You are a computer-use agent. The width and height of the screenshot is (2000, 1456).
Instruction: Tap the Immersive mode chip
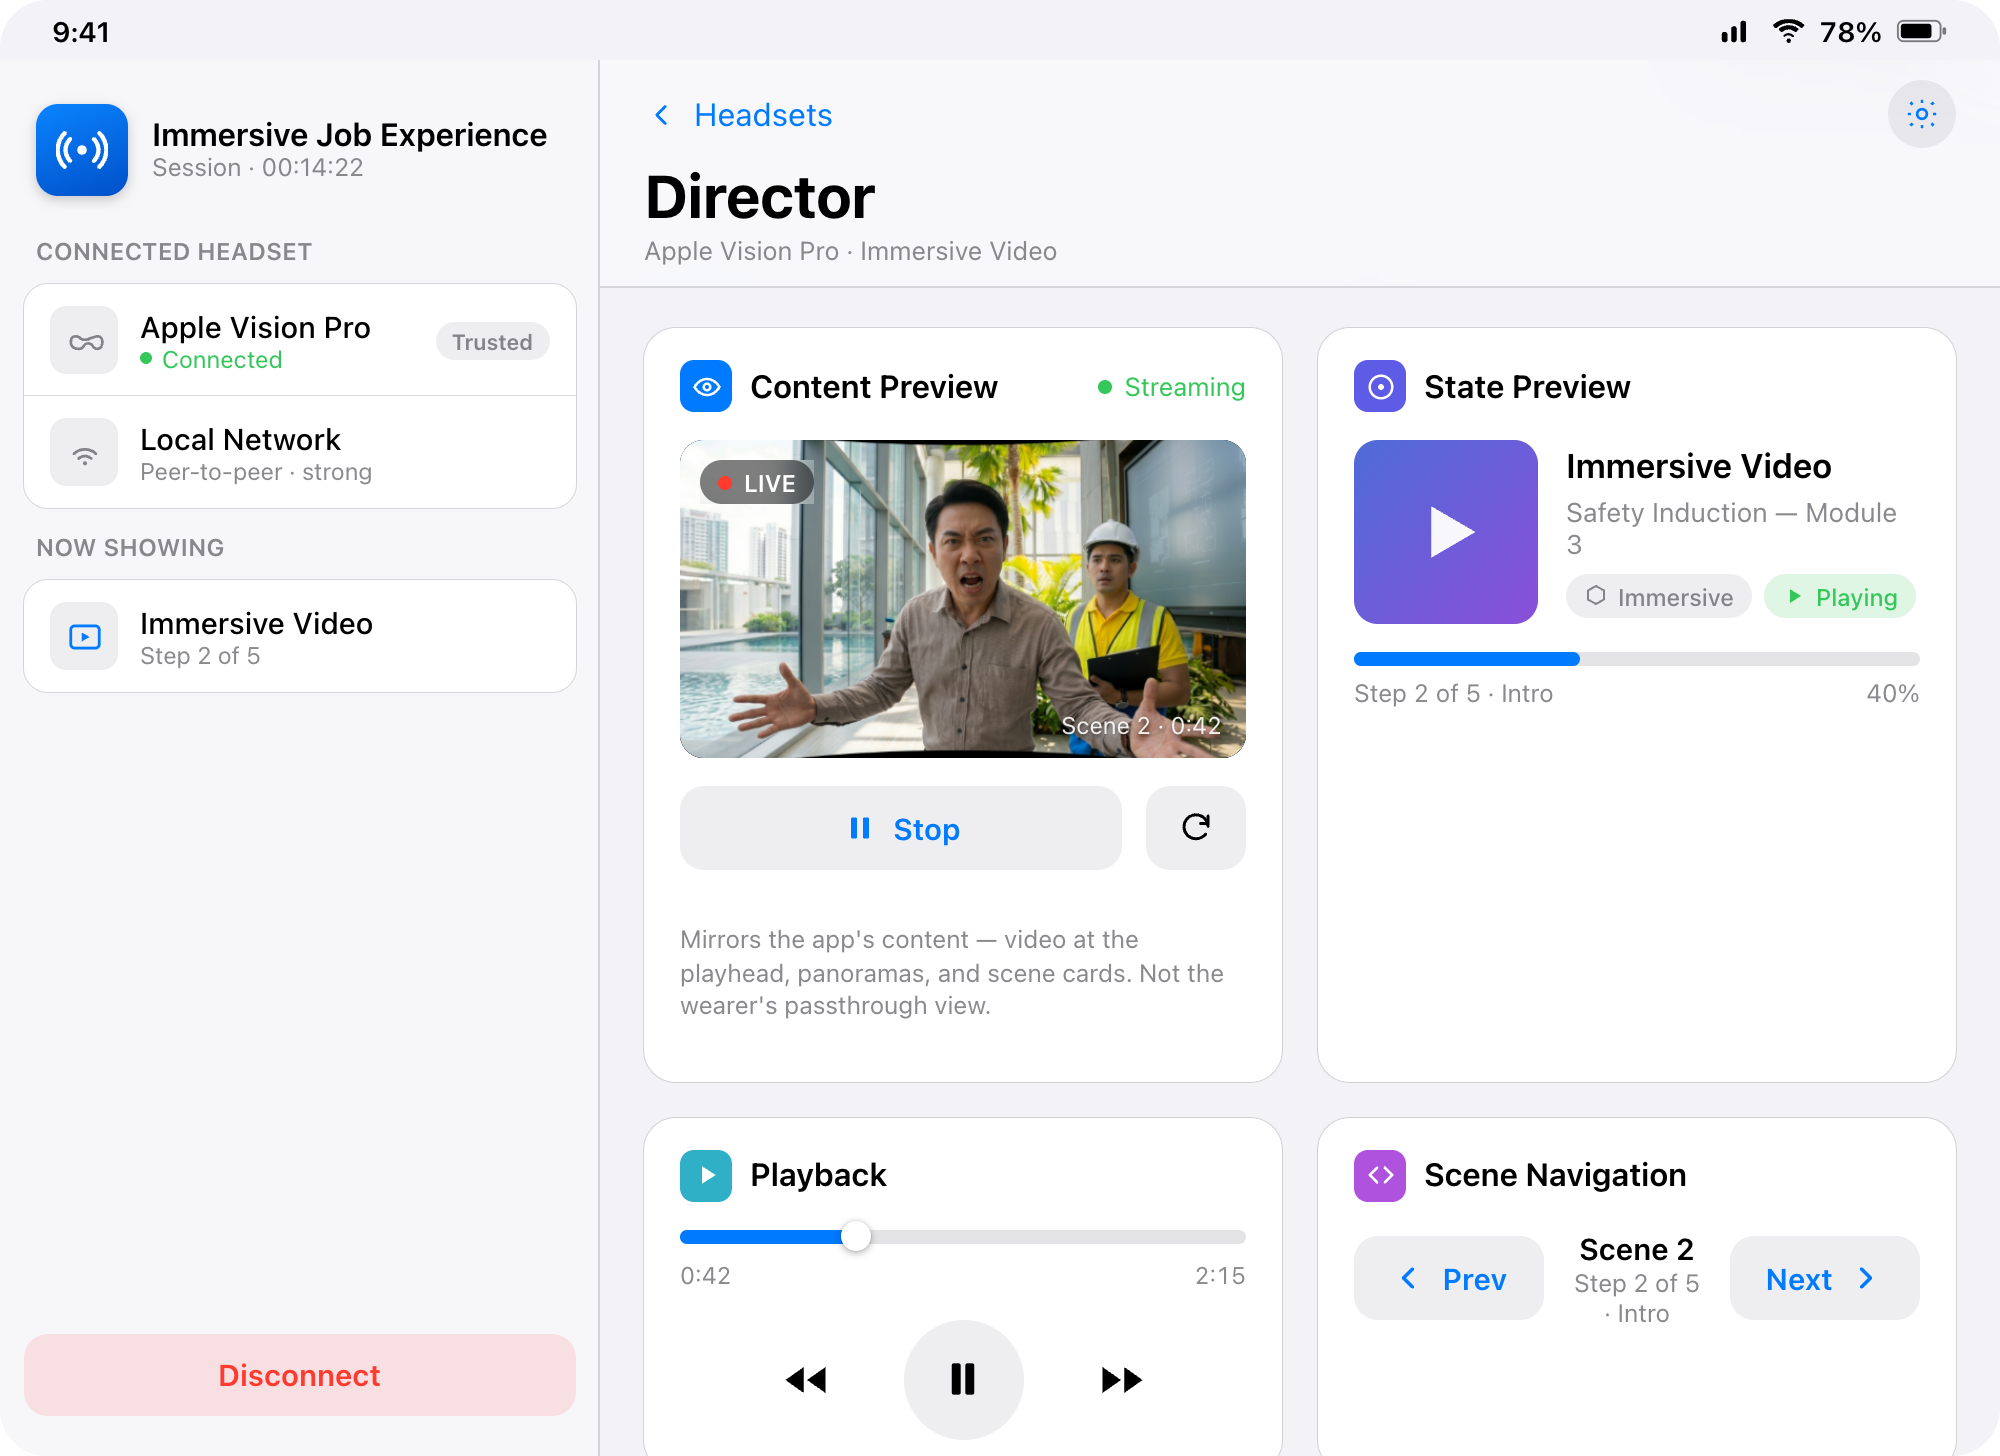point(1659,597)
